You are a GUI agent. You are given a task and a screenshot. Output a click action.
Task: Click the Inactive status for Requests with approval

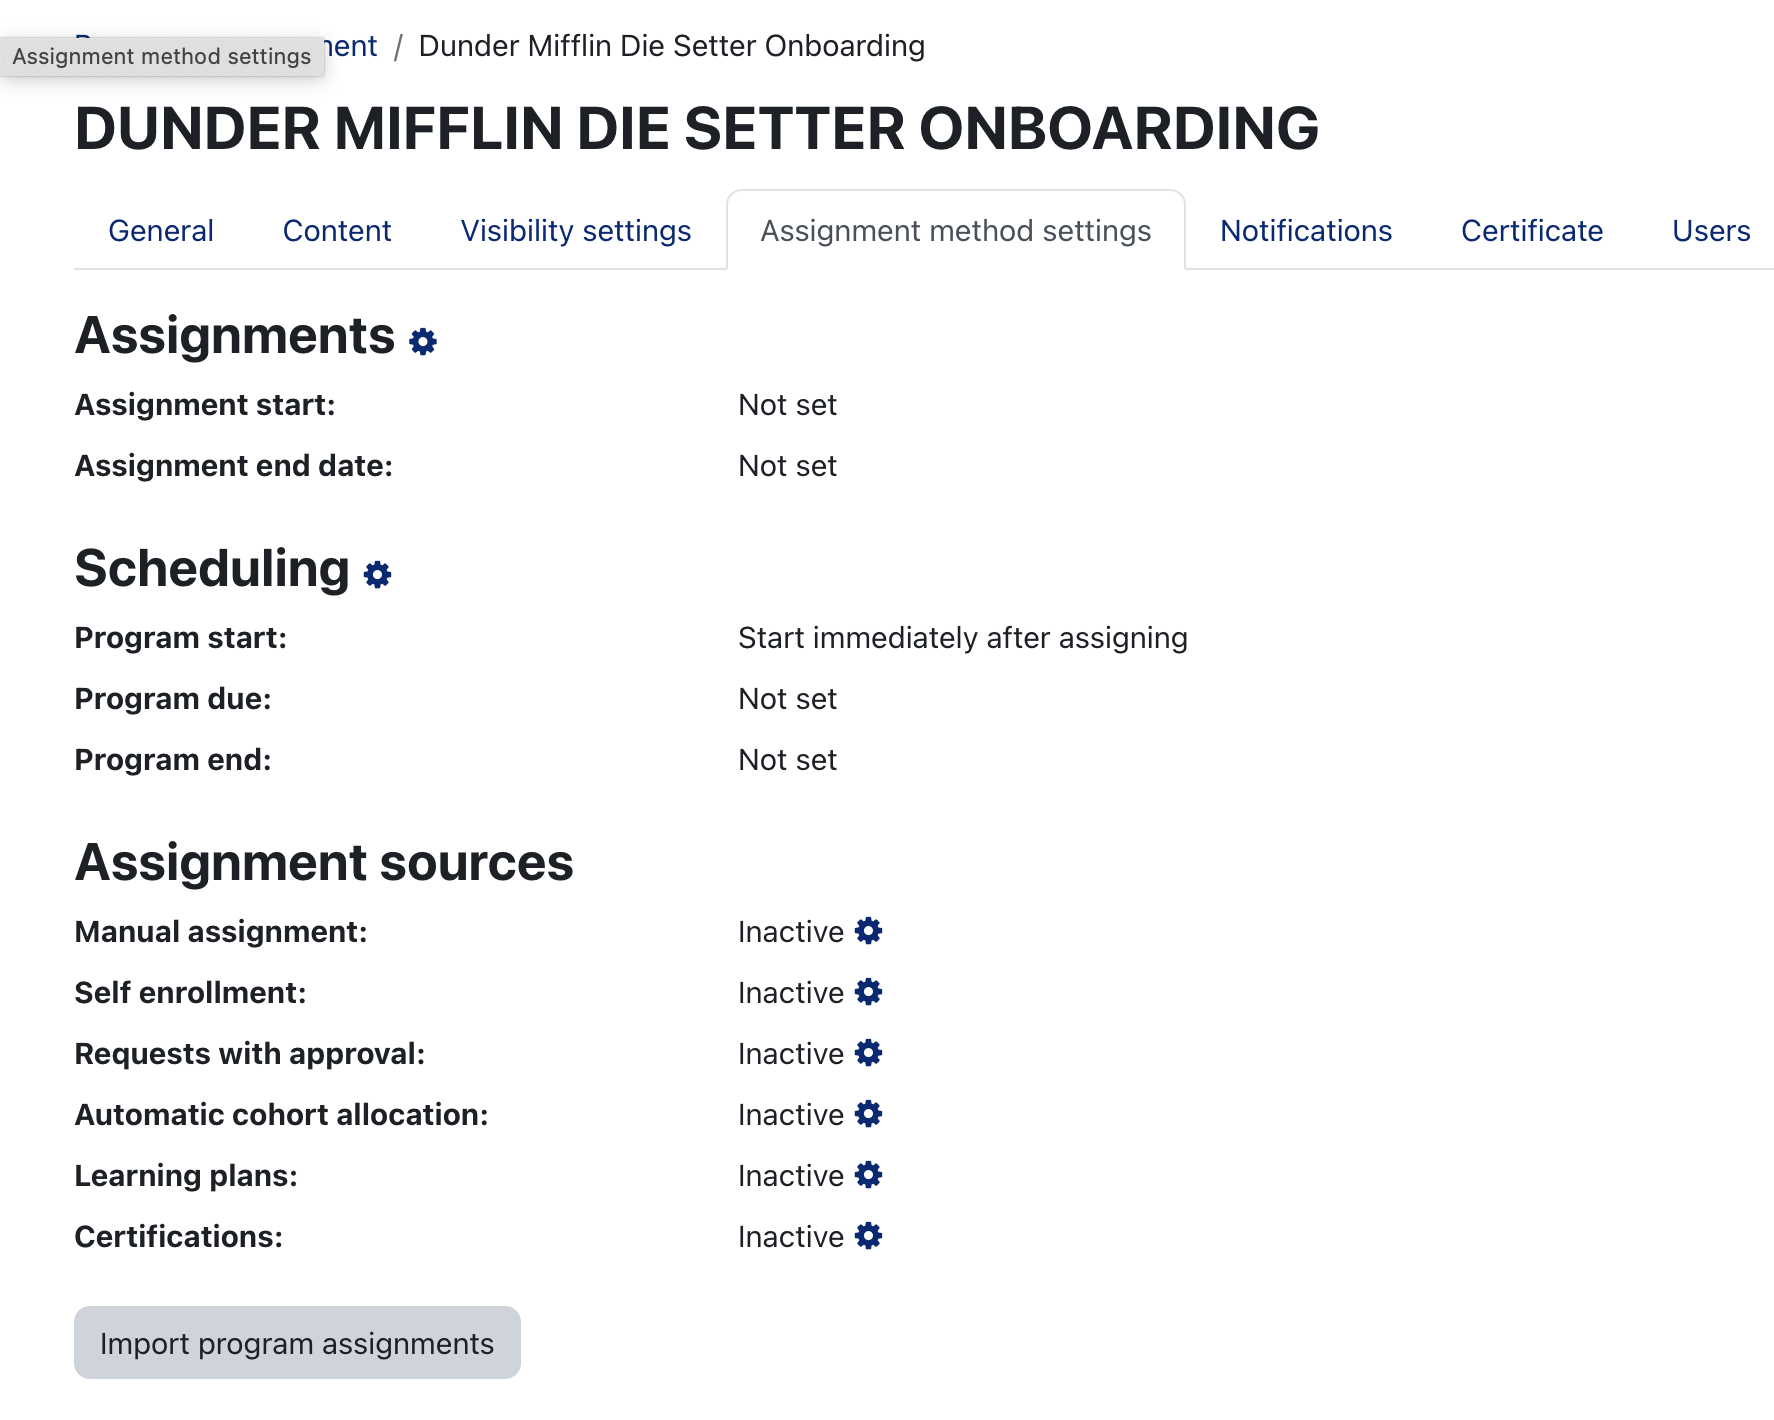[791, 1054]
